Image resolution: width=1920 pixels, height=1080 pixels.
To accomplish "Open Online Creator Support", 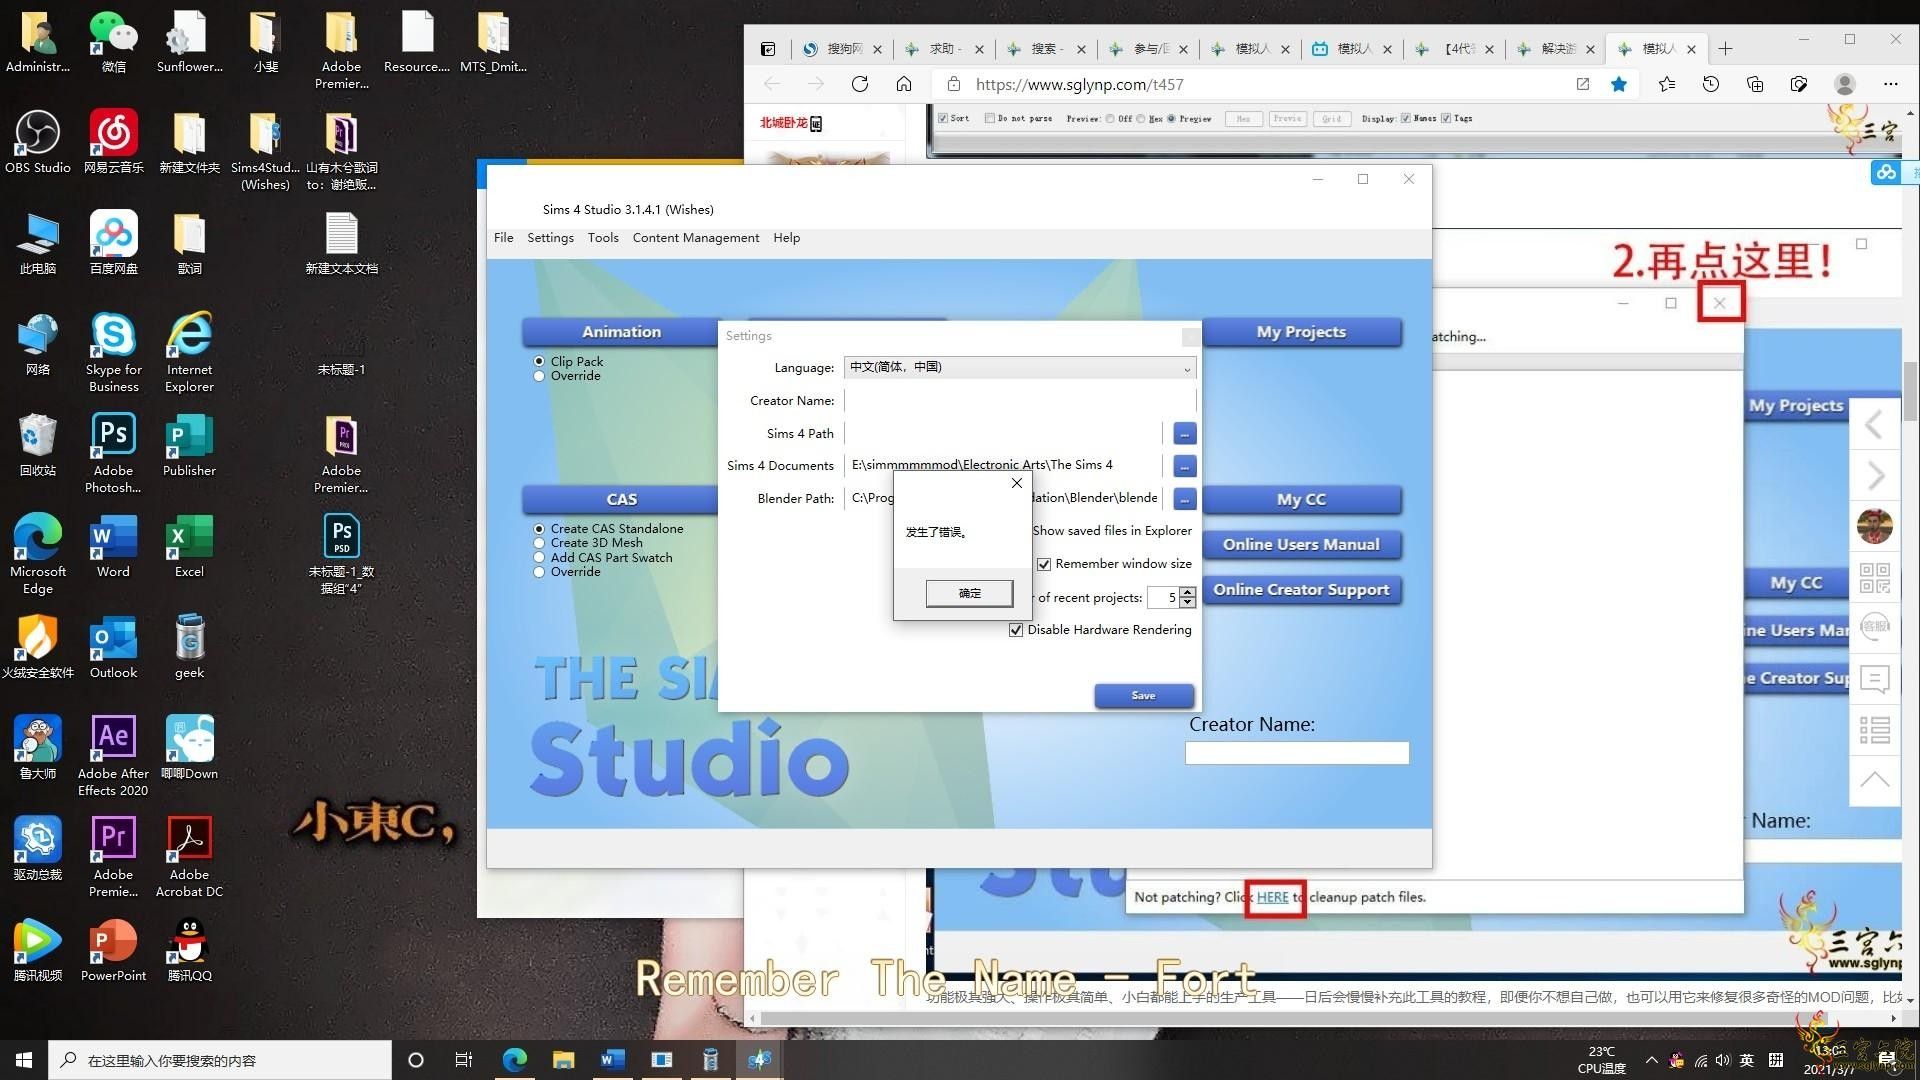I will click(1301, 590).
